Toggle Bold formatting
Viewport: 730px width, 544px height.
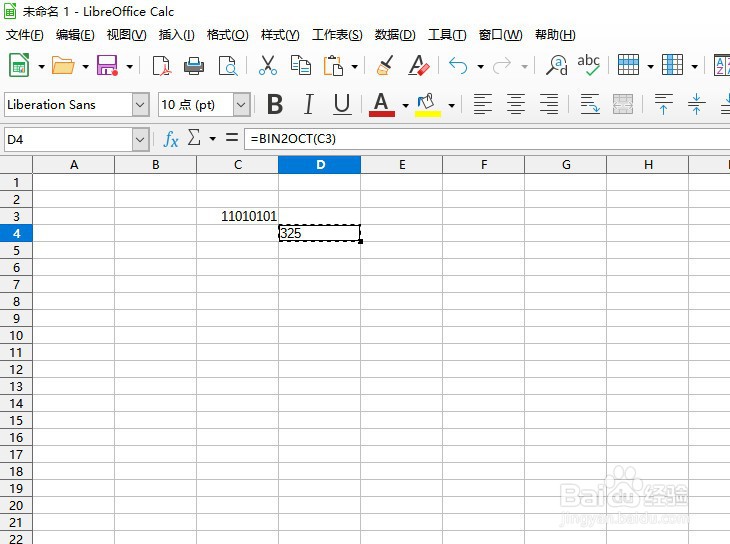(x=275, y=104)
